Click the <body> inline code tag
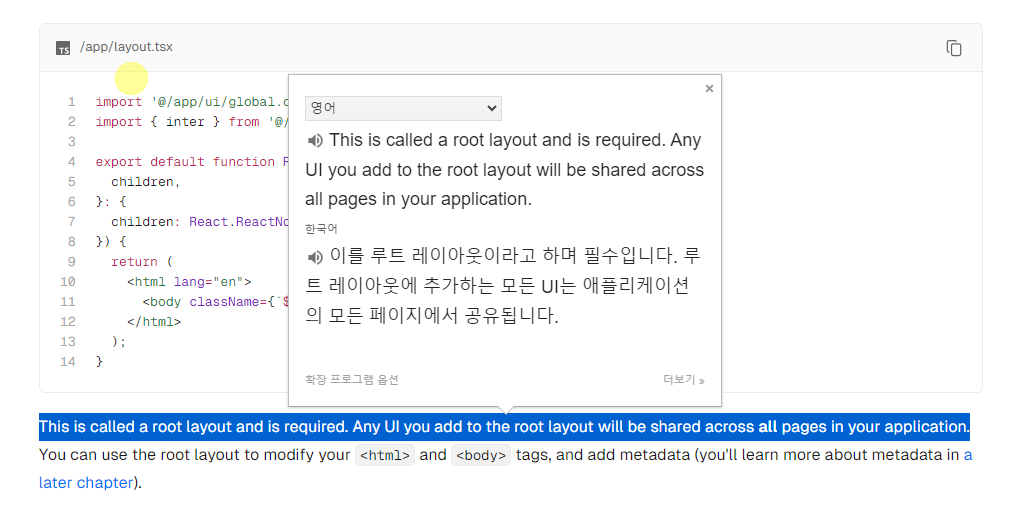 coord(481,455)
